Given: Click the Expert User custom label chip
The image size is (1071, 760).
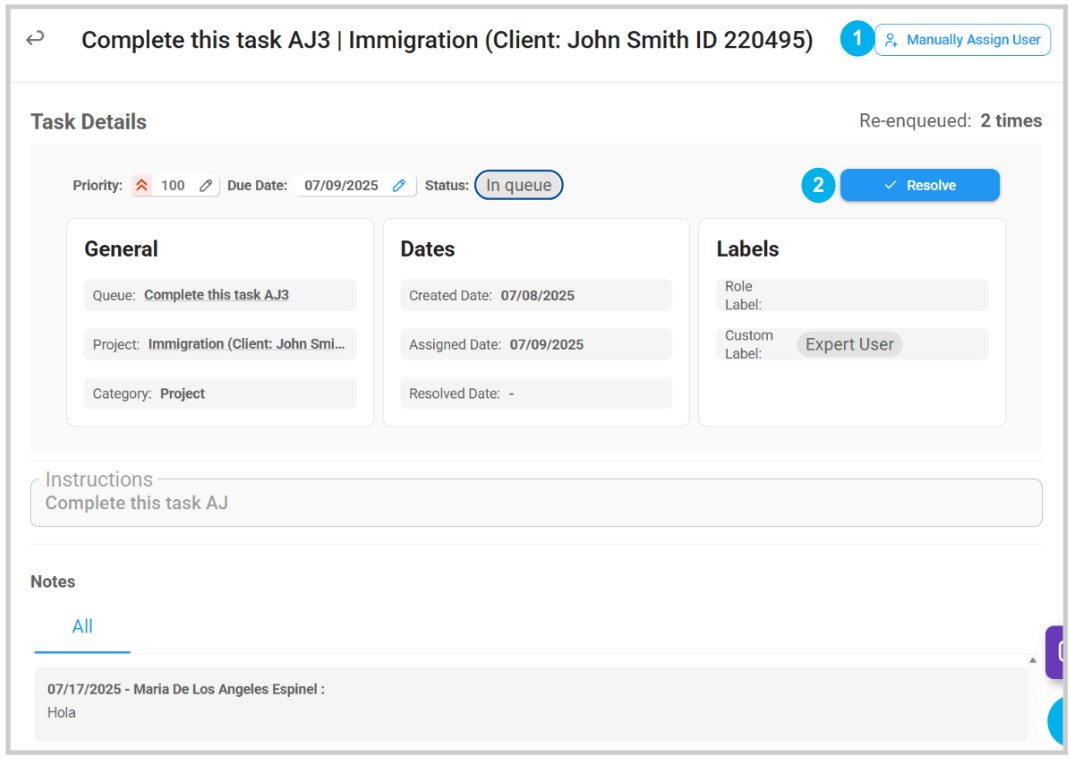Looking at the screenshot, I should point(849,344).
